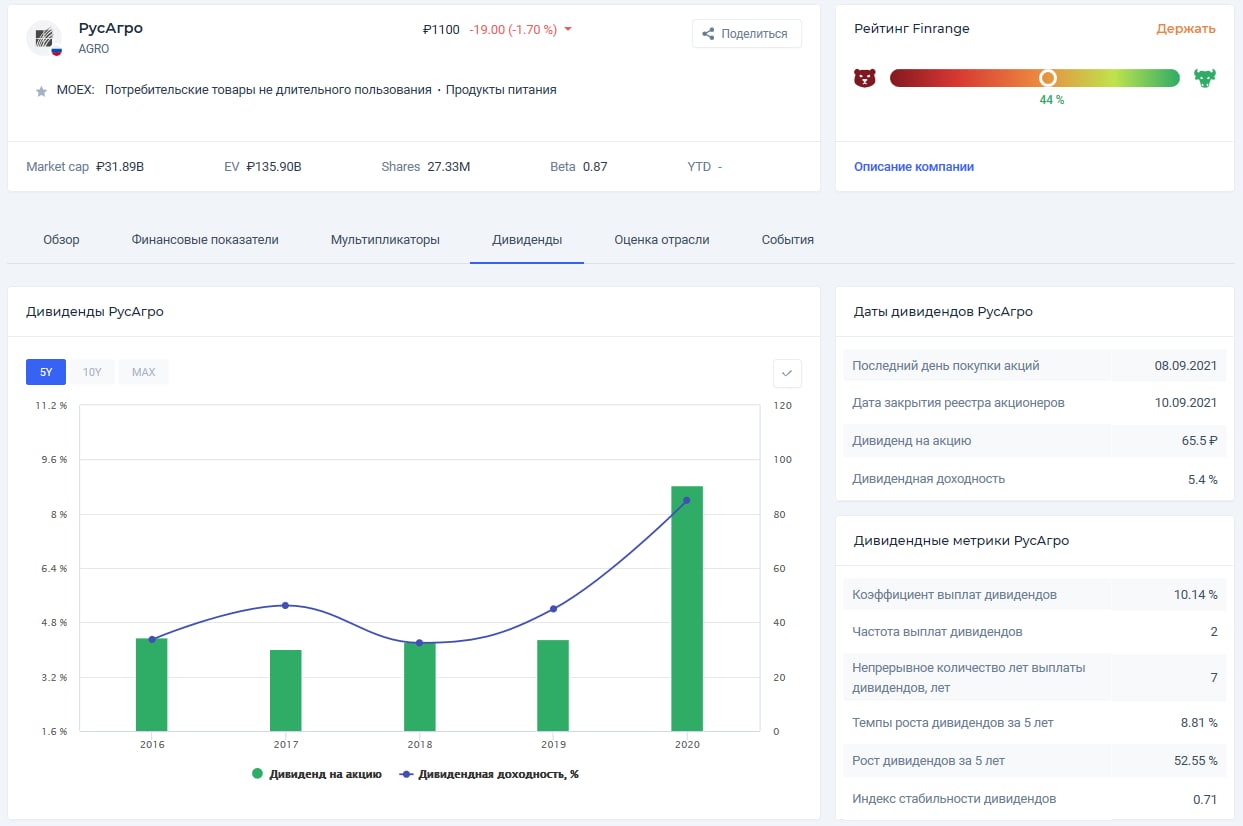1243x826 pixels.
Task: Switch to Финансовые показатели tab
Action: pyautogui.click(x=205, y=240)
